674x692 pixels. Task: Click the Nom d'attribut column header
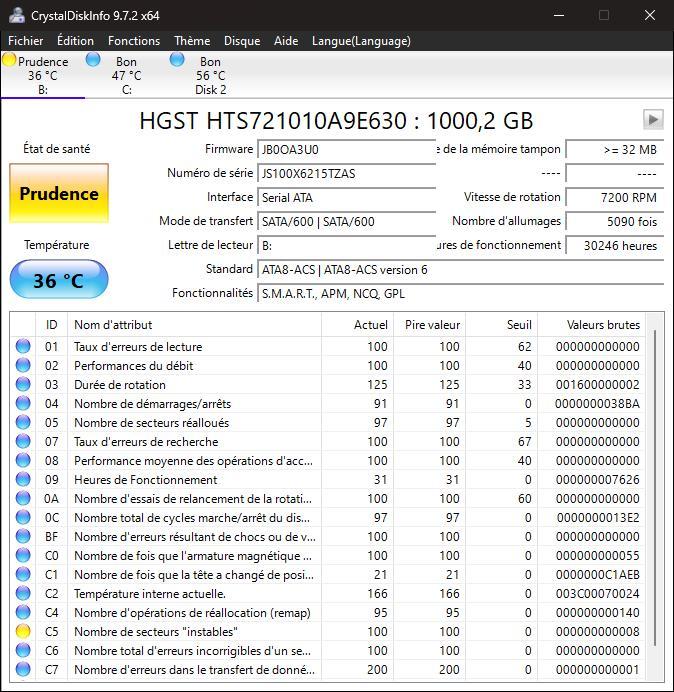pos(194,325)
